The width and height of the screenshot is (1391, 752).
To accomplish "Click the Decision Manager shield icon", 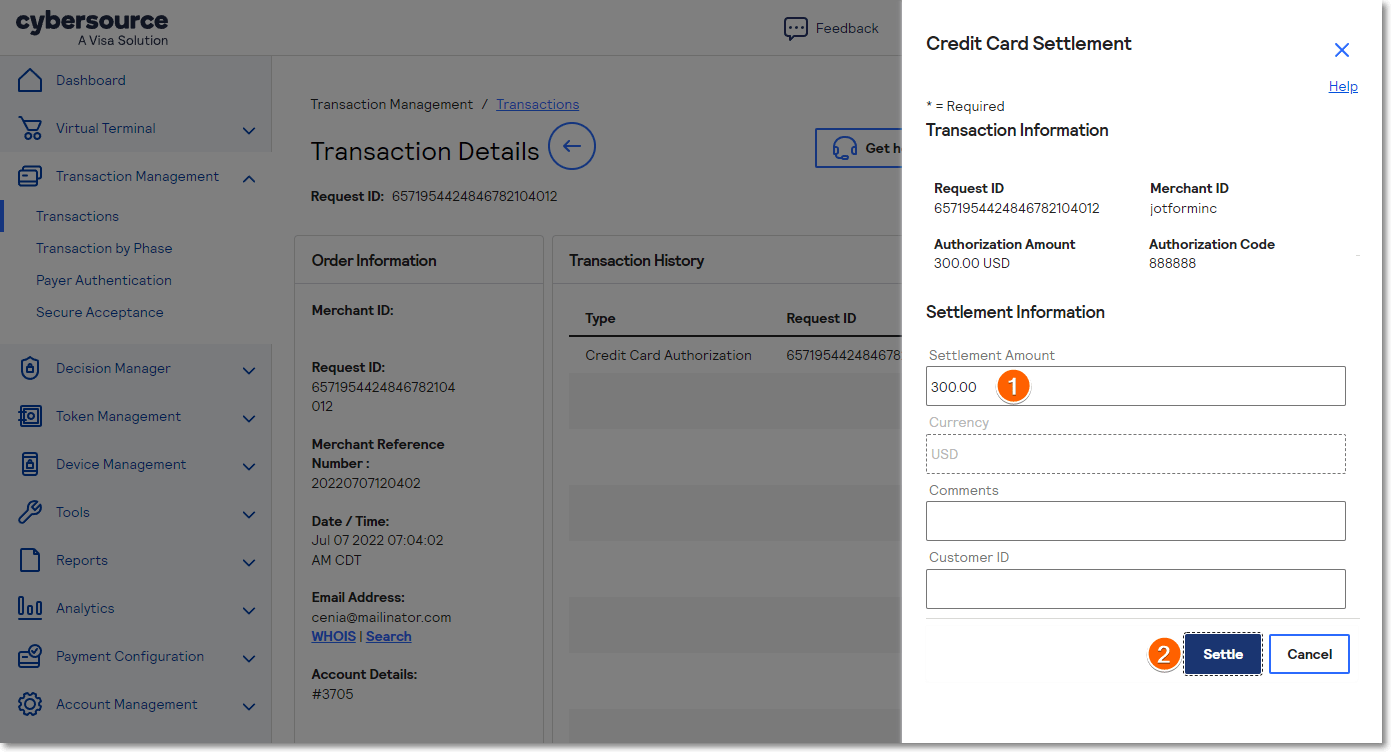I will pyautogui.click(x=30, y=368).
